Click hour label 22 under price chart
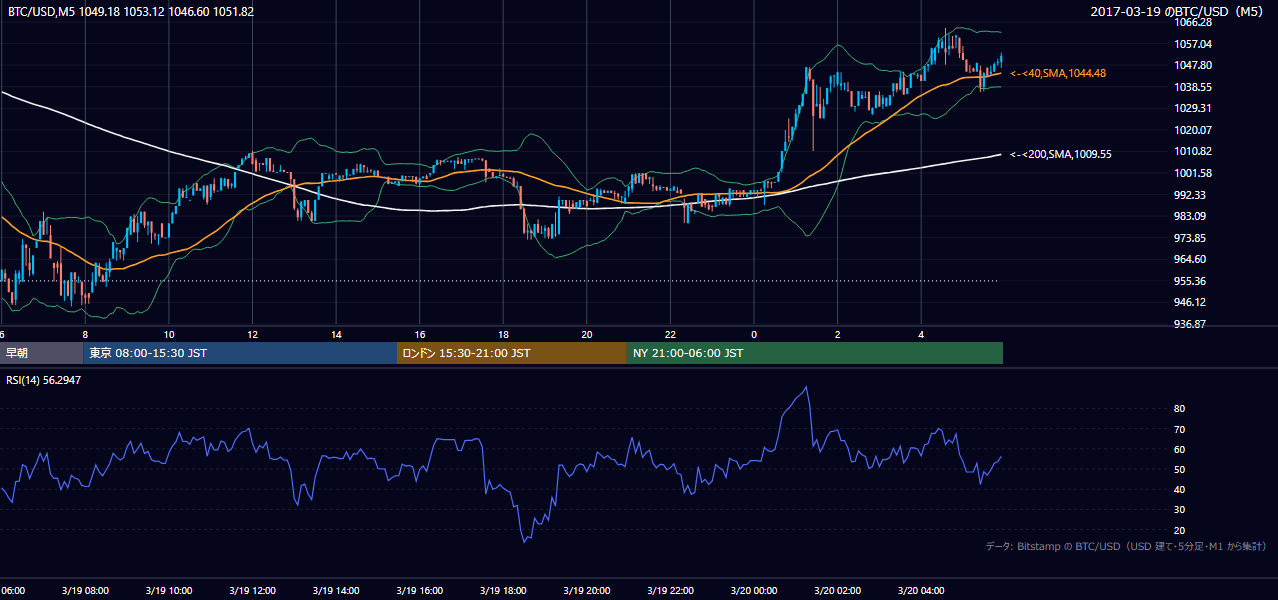Viewport: 1278px width, 600px height. point(670,334)
